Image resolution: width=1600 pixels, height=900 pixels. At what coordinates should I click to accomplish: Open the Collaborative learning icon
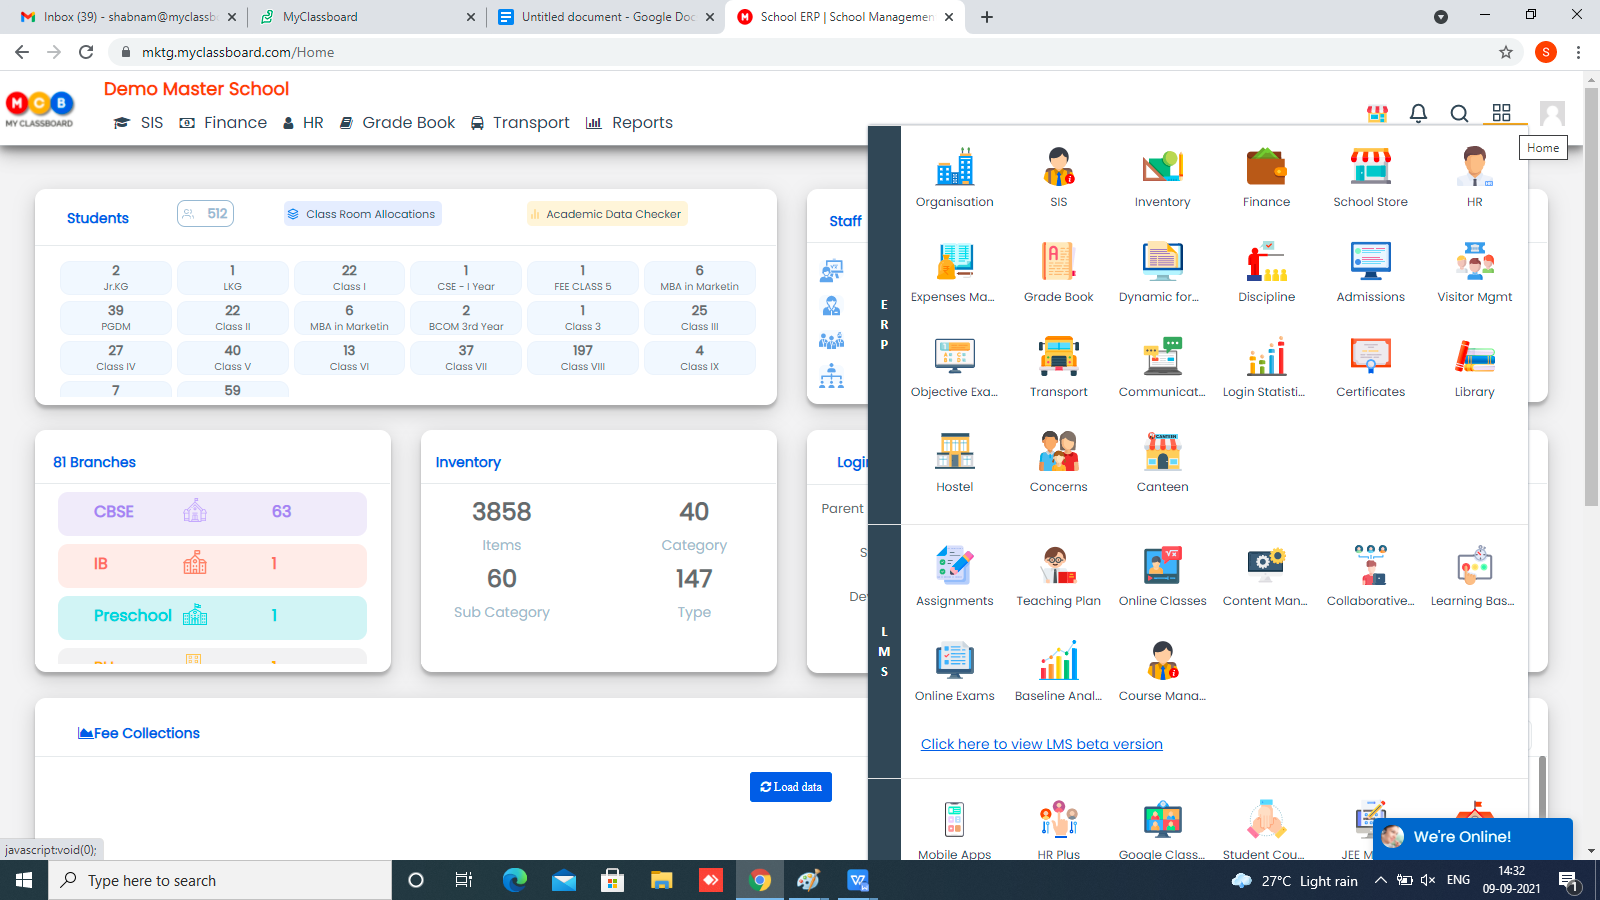tap(1370, 566)
